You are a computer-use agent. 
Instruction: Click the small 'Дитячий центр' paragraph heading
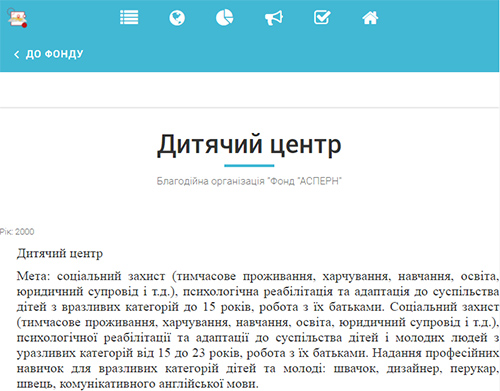[x=60, y=254]
